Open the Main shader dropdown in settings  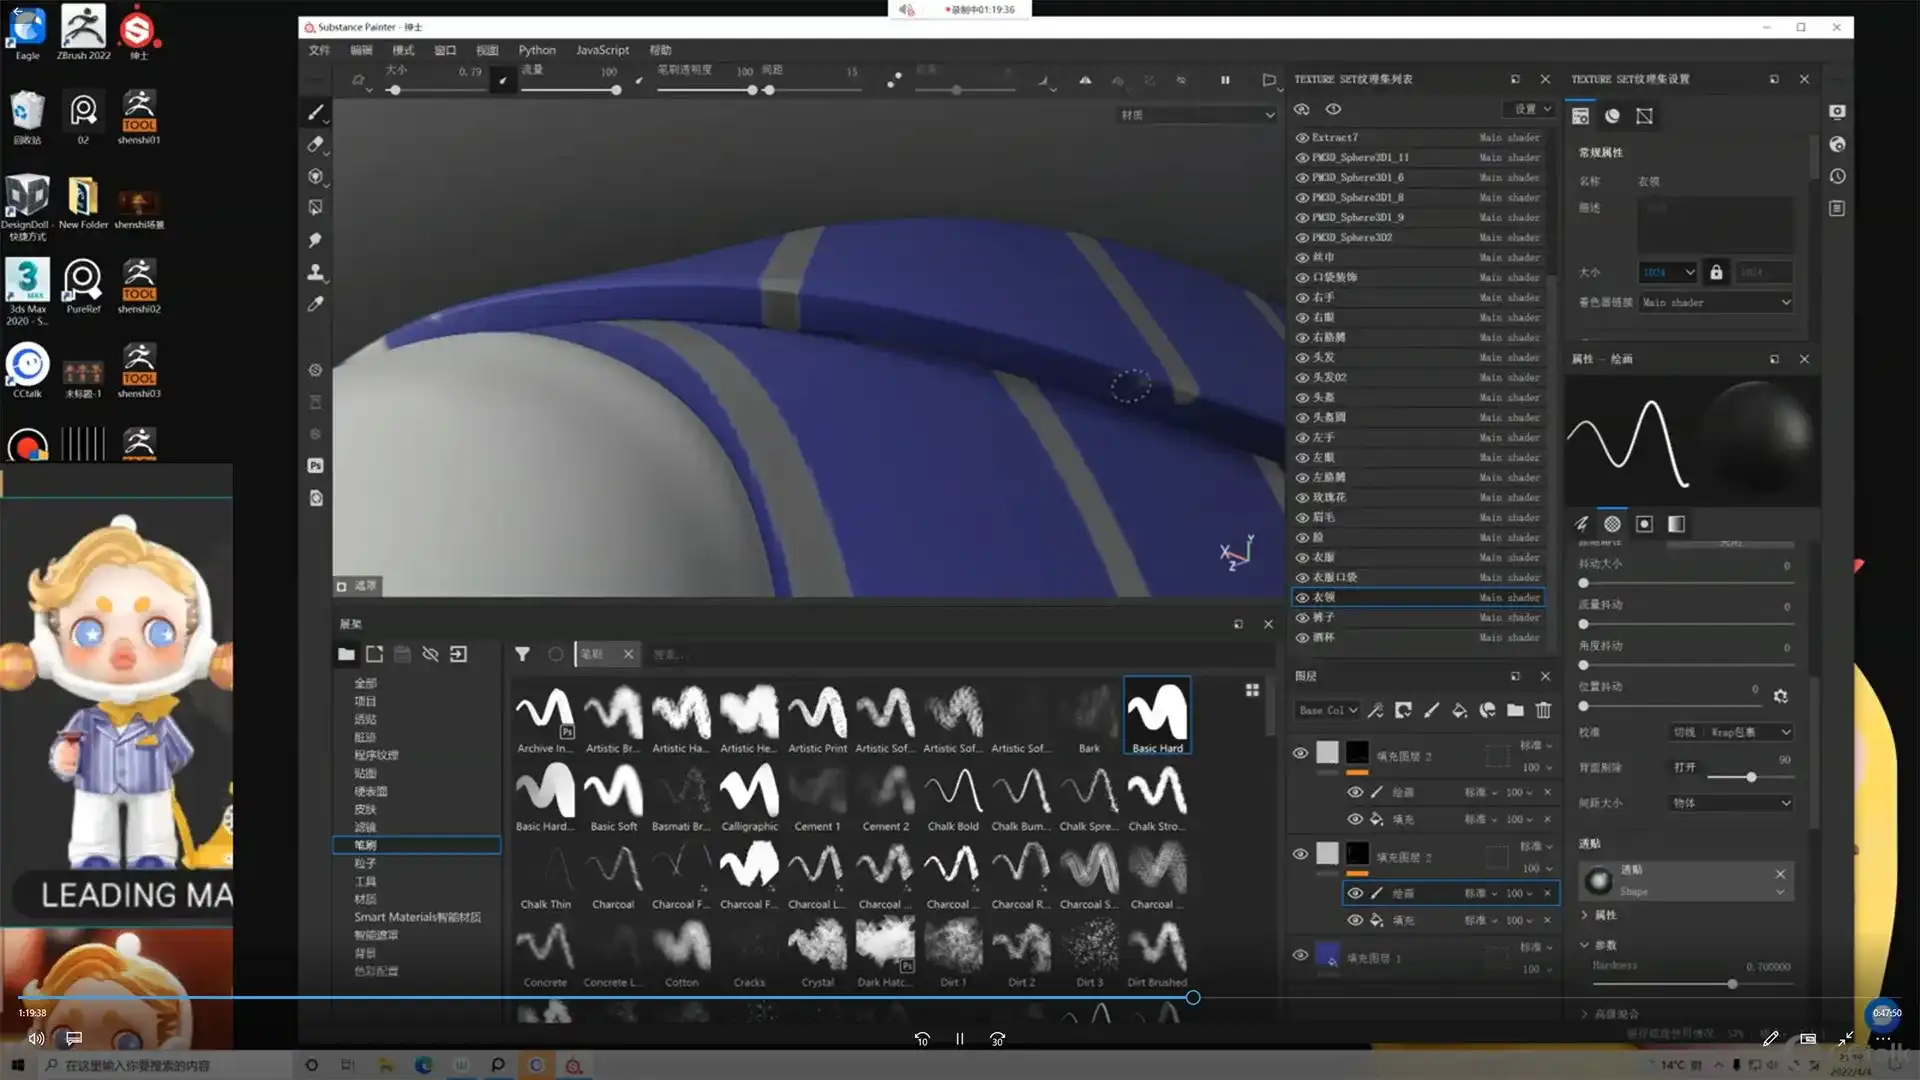click(1716, 302)
